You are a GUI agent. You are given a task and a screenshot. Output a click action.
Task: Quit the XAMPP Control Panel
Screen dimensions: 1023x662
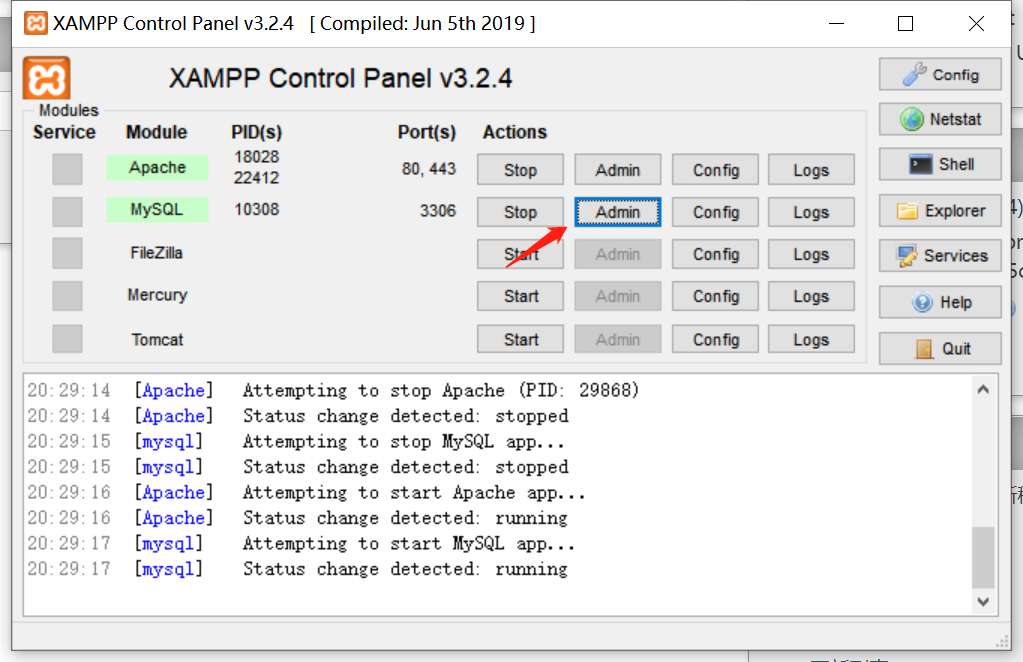[938, 347]
